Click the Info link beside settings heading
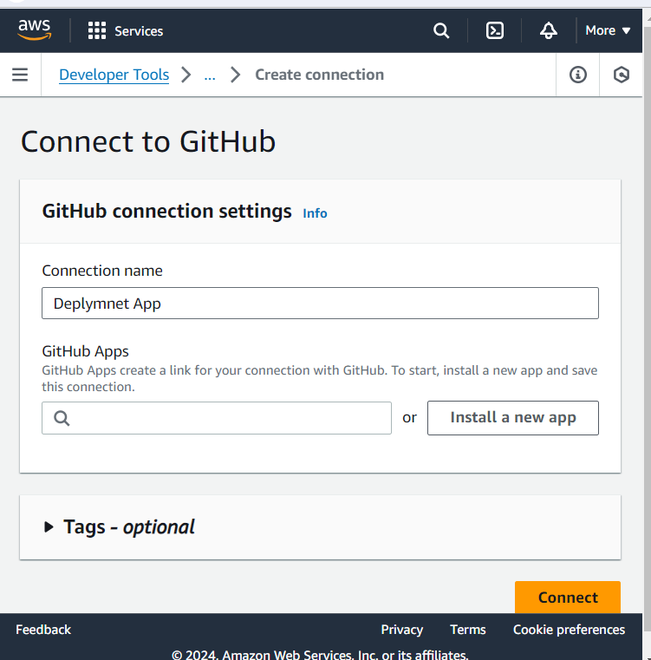The height and width of the screenshot is (660, 651). click(315, 213)
